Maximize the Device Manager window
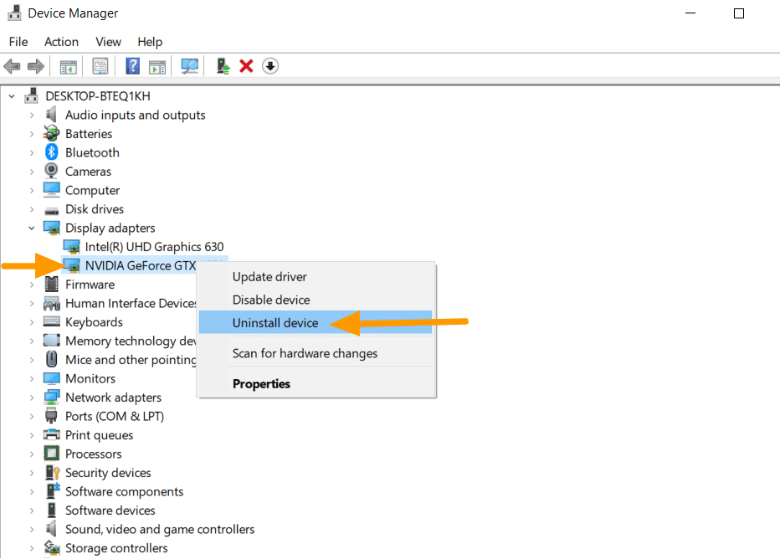 coord(739,13)
